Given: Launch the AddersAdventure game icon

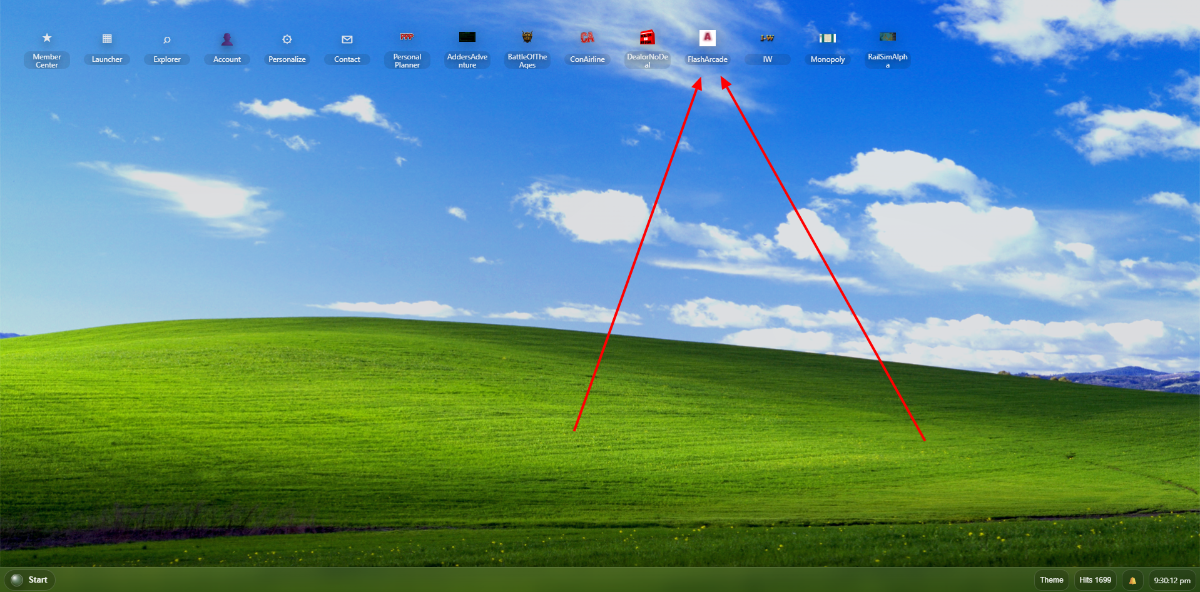Looking at the screenshot, I should click(467, 38).
